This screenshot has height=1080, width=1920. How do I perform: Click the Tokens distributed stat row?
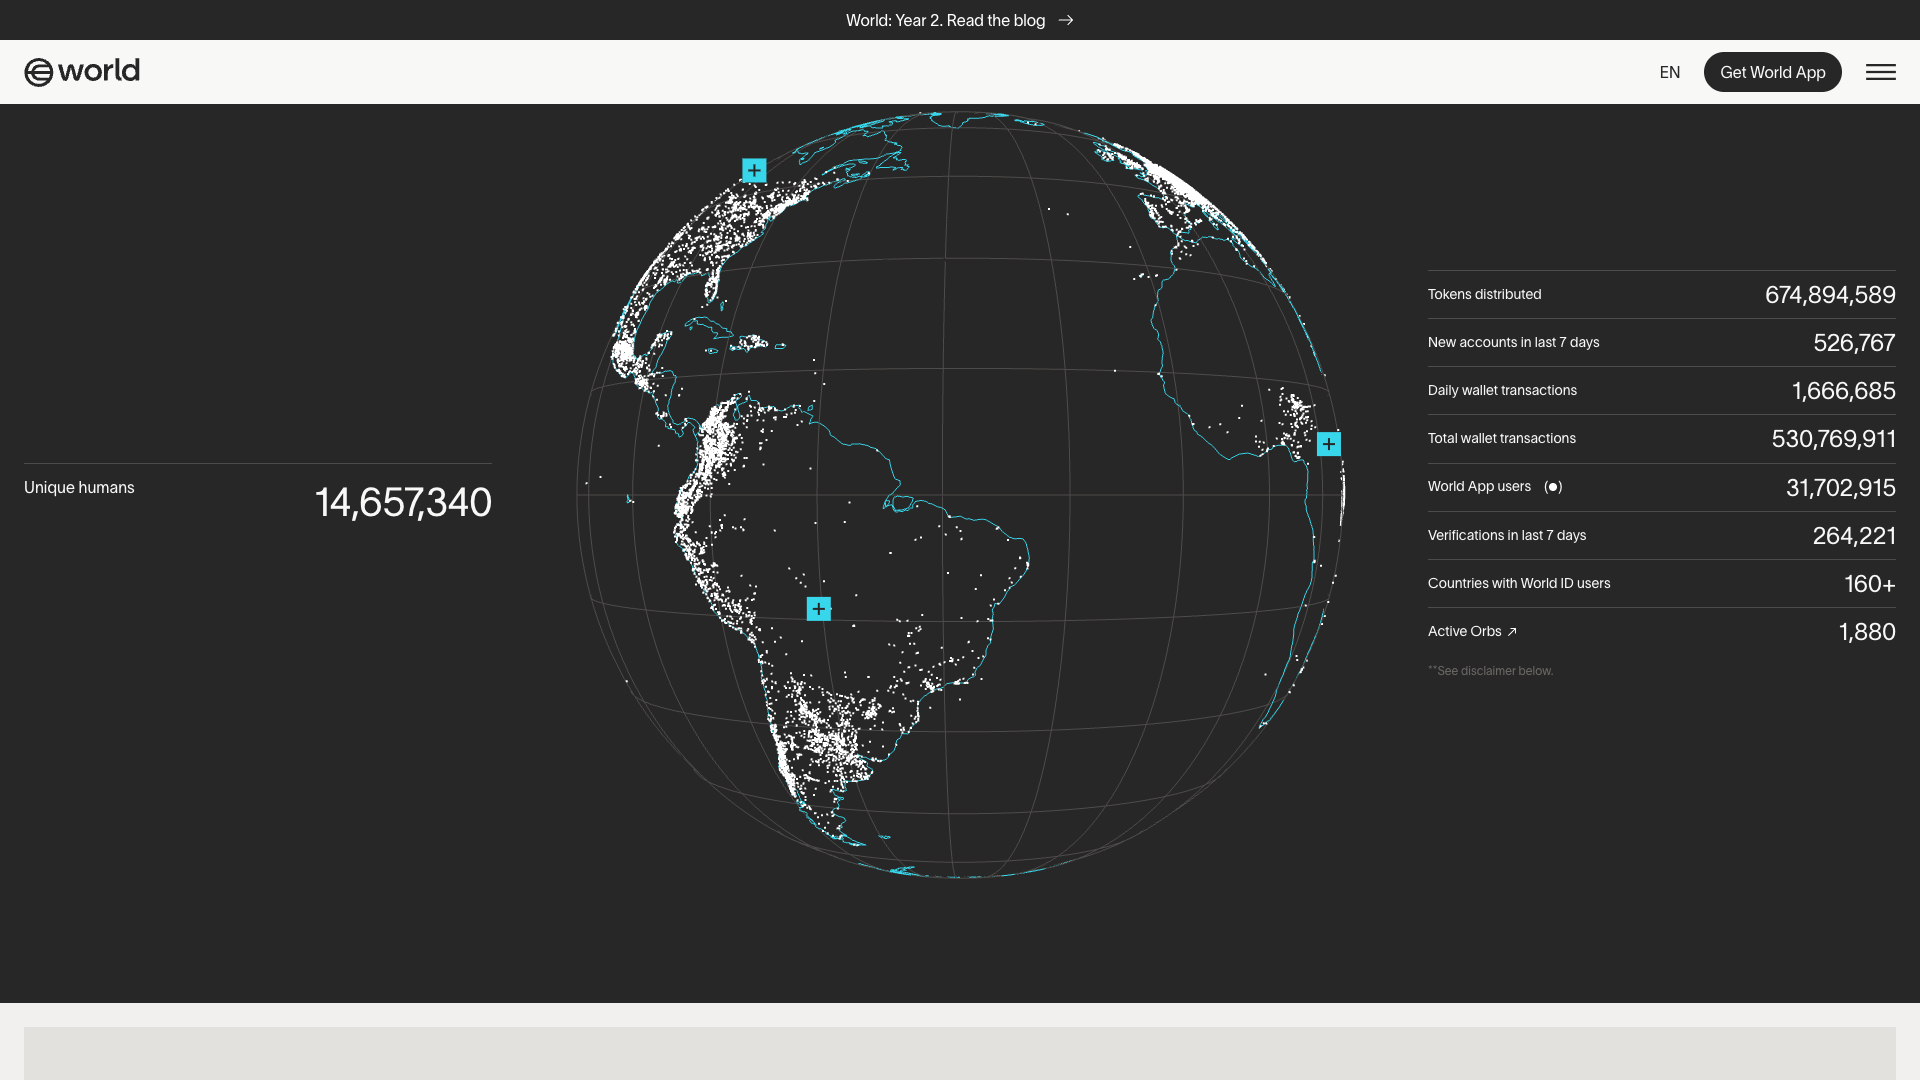(1661, 294)
